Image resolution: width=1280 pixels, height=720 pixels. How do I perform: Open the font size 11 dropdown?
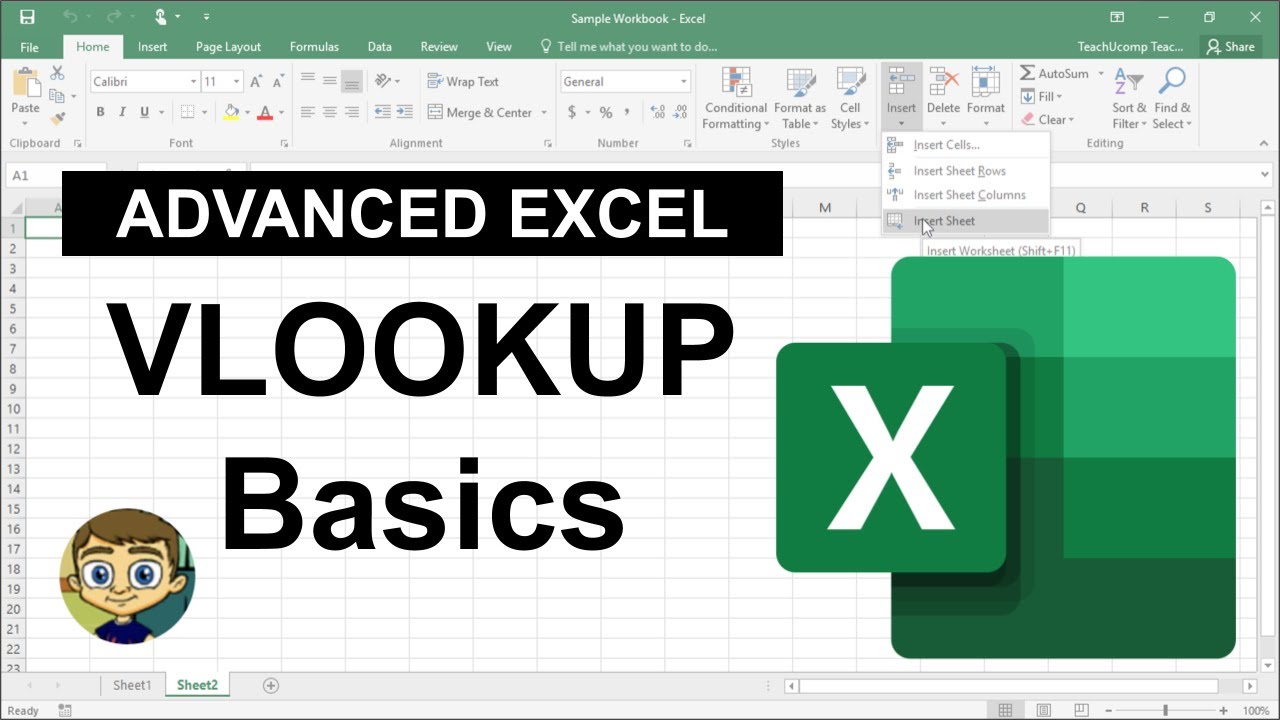[237, 82]
